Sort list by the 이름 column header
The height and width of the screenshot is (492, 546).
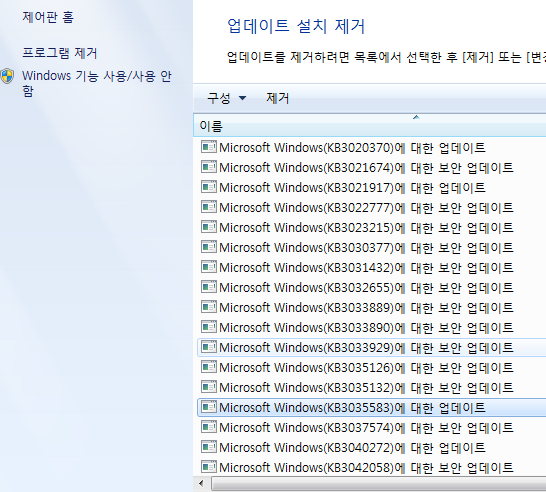369,126
